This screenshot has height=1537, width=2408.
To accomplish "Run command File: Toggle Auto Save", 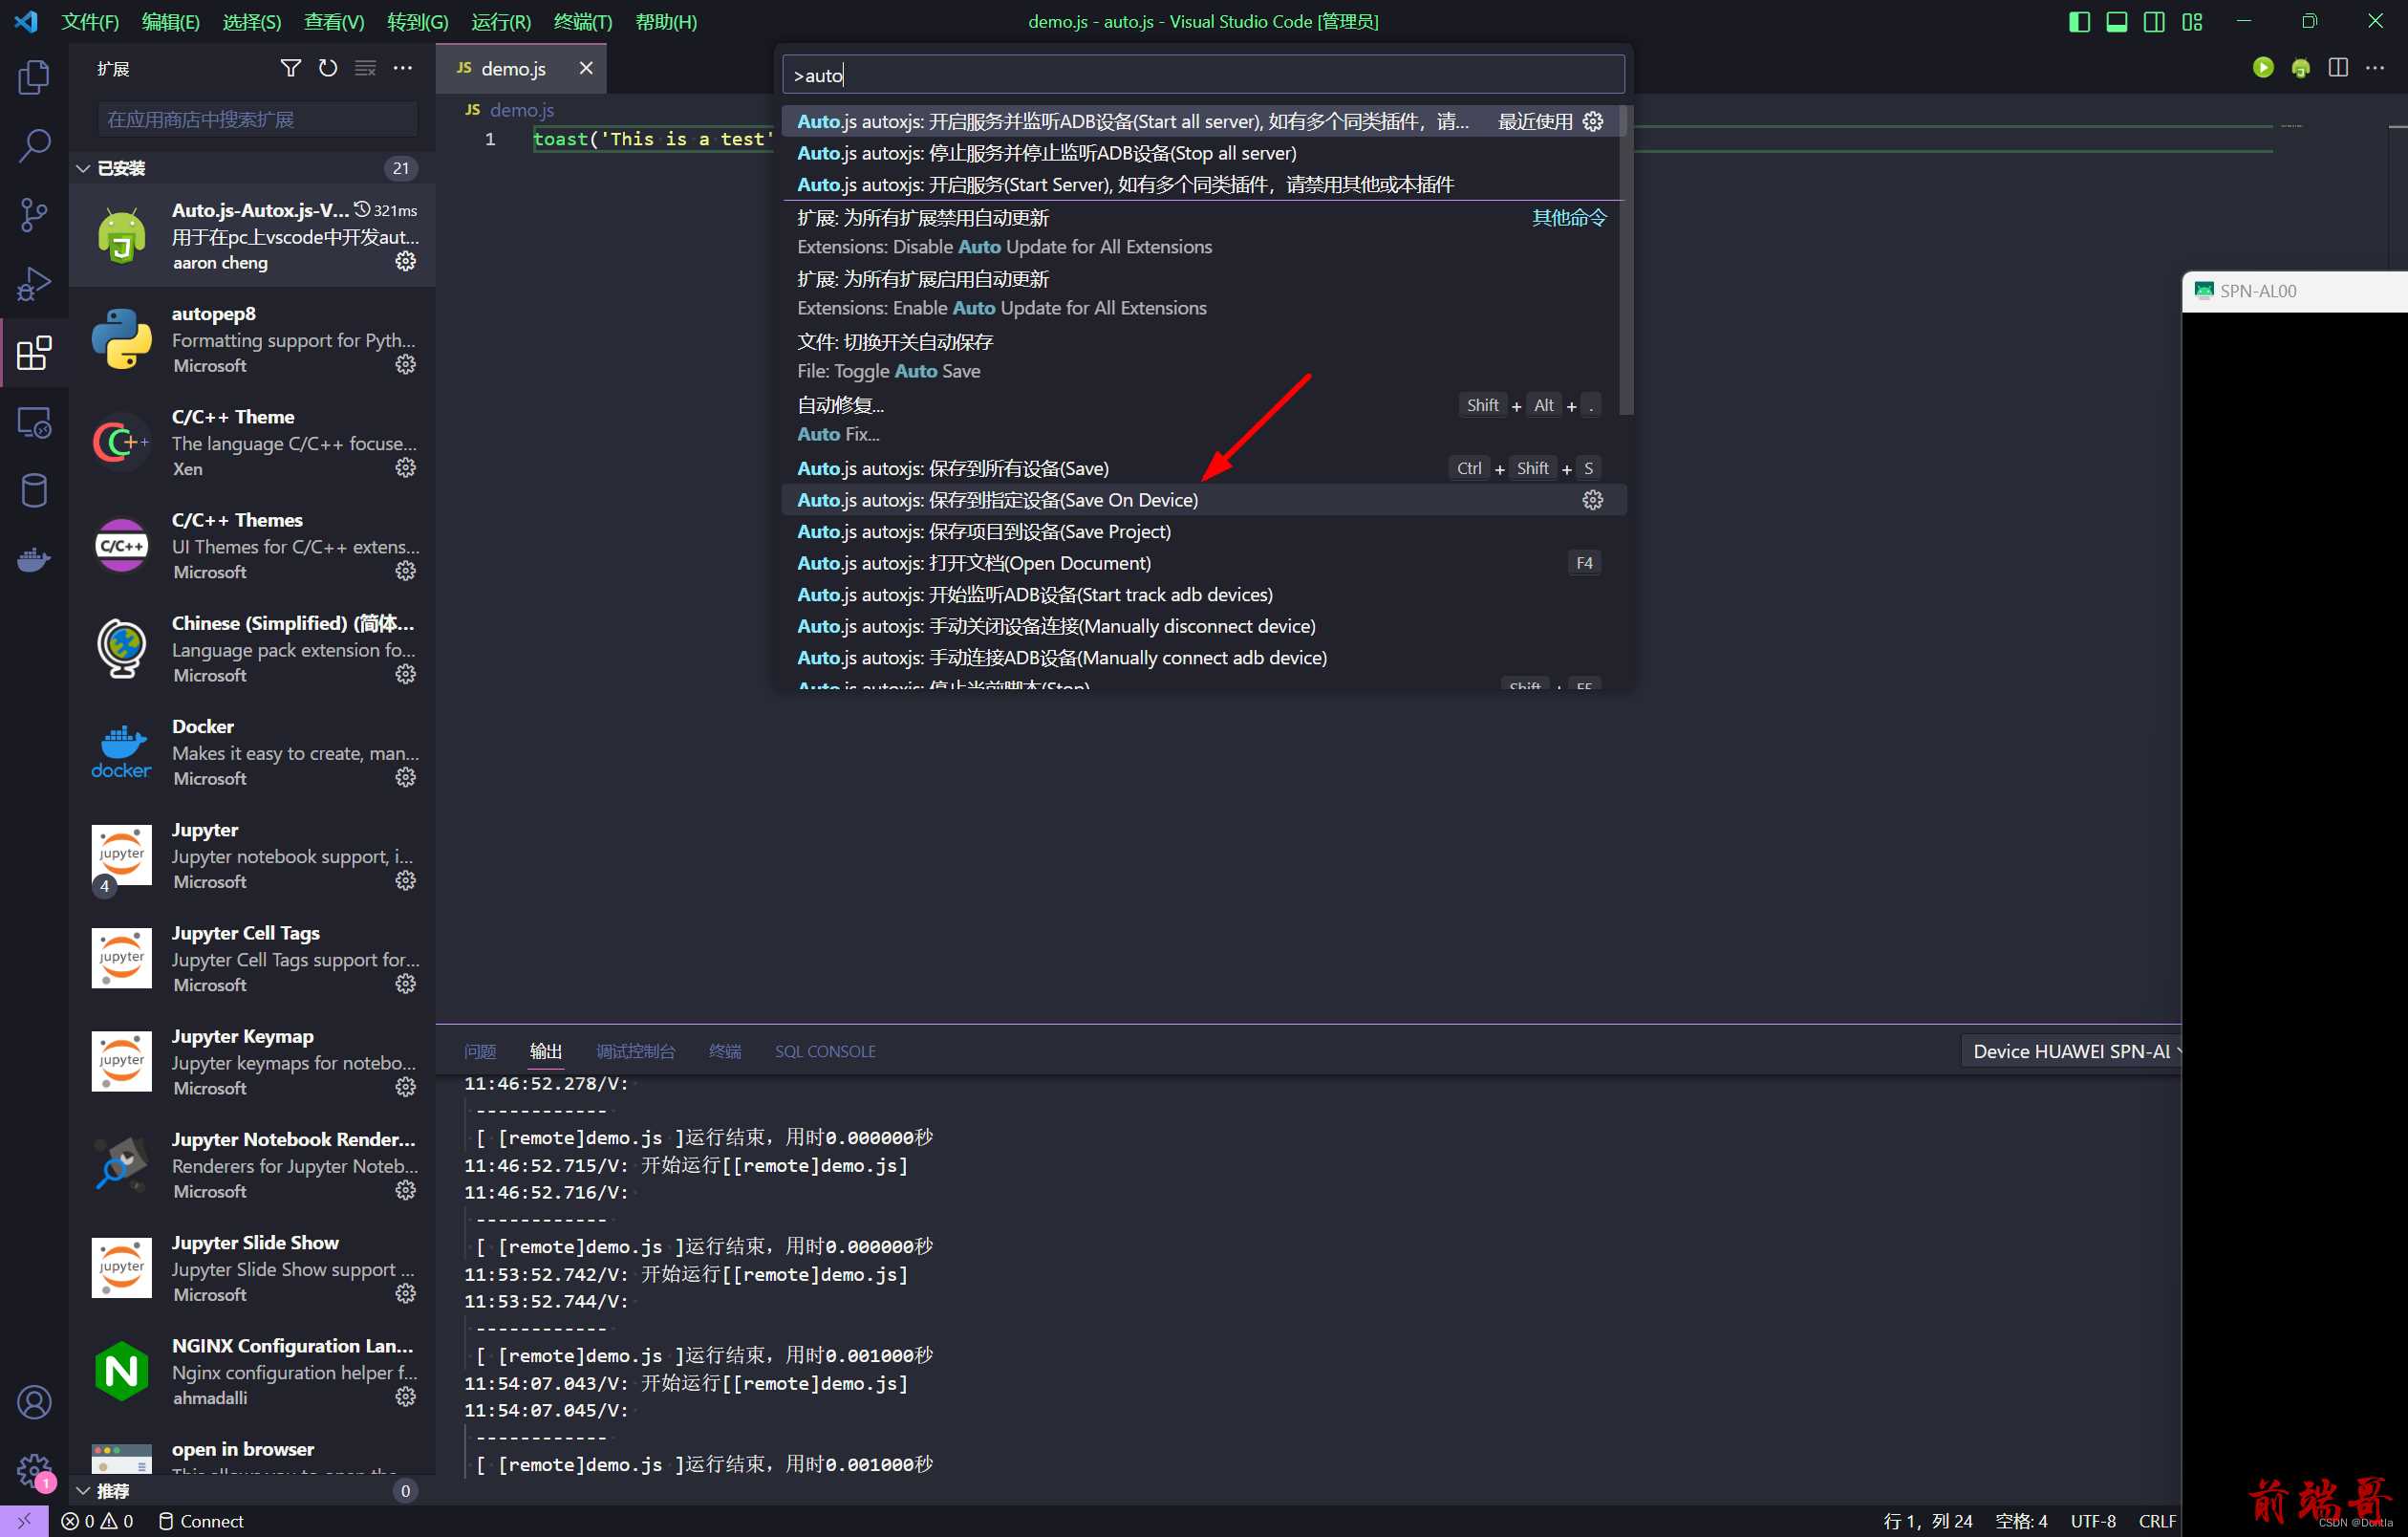I will click(x=1203, y=356).
